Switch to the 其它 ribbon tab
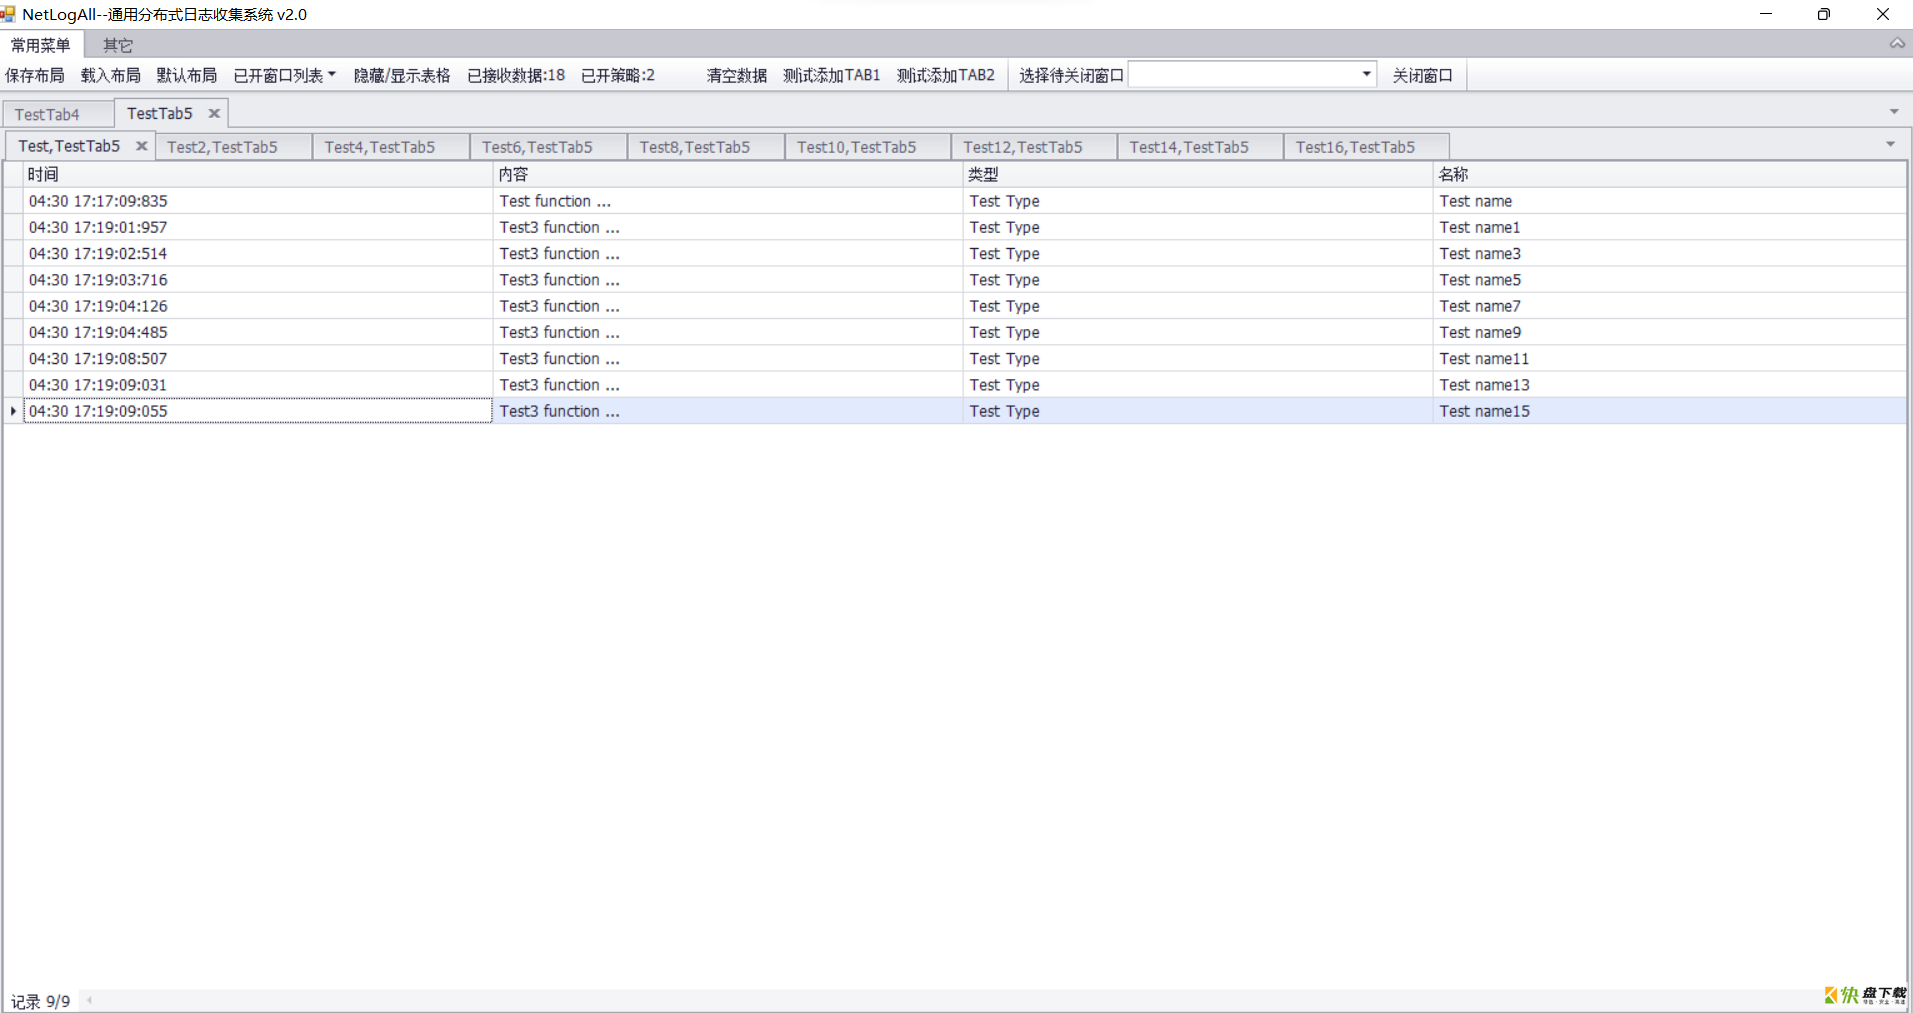The image size is (1913, 1013). [x=118, y=45]
